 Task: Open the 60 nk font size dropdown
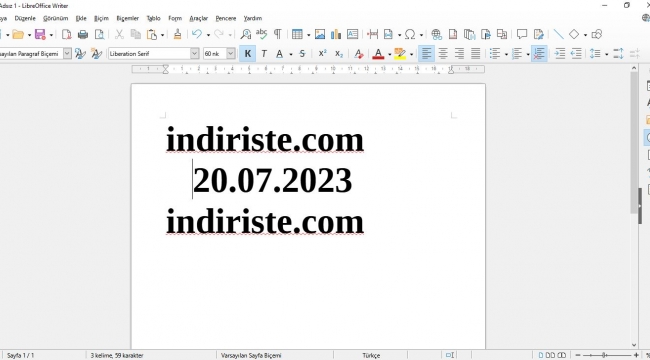click(231, 54)
